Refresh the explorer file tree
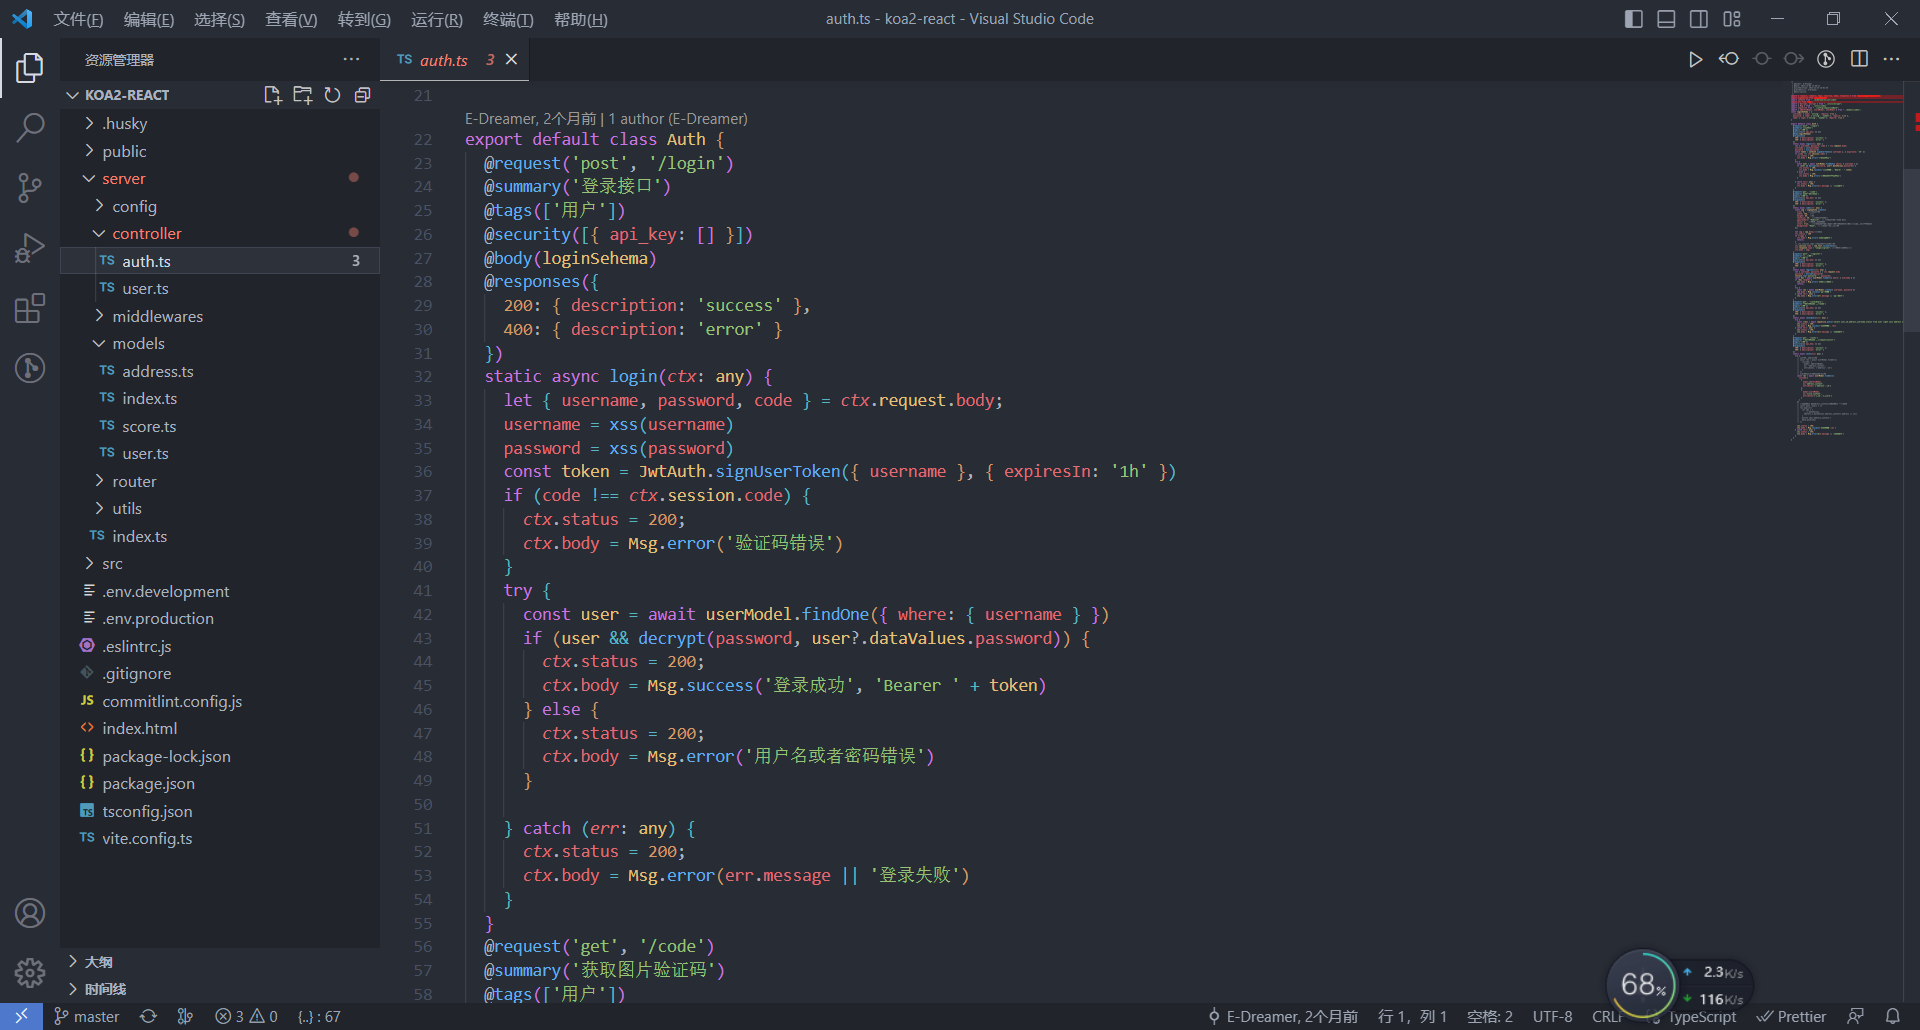The image size is (1920, 1030). 332,95
